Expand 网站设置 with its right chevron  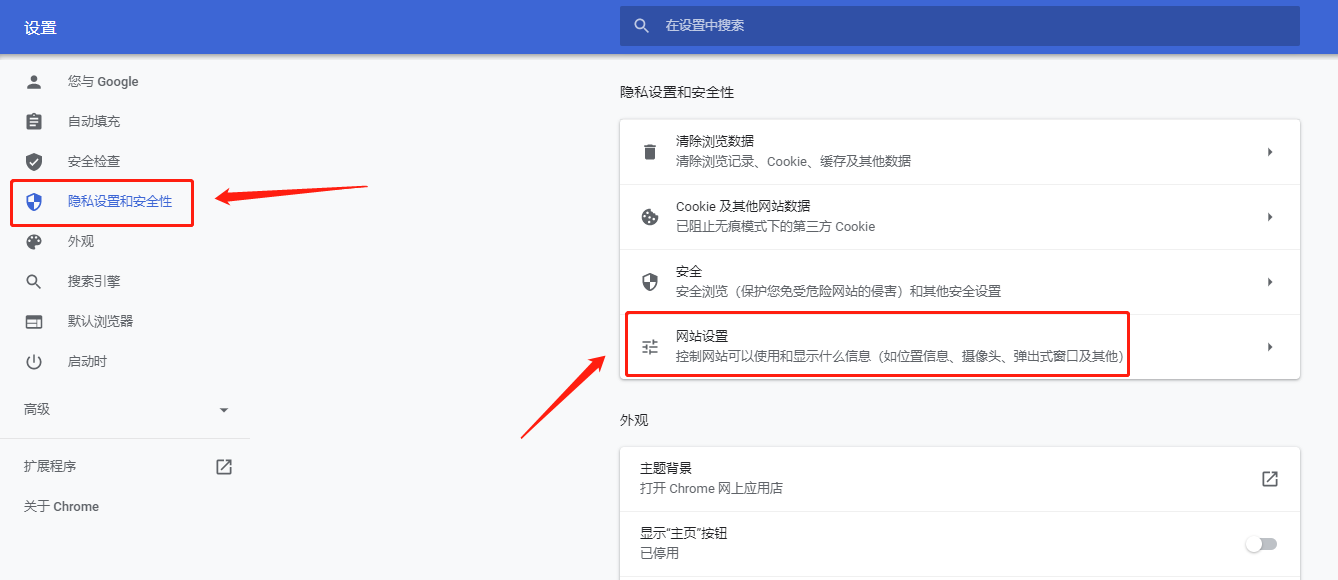1270,347
